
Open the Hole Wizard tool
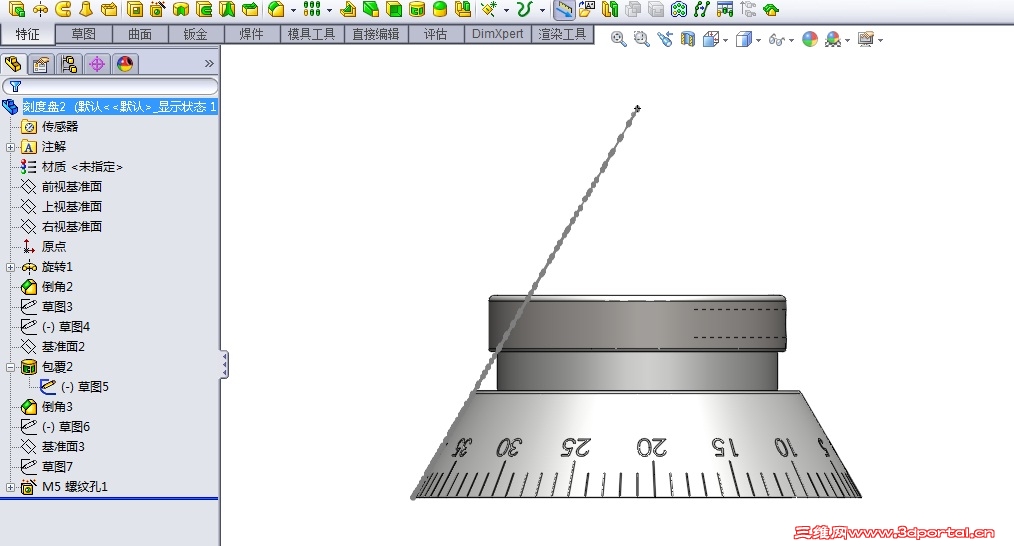click(x=157, y=9)
